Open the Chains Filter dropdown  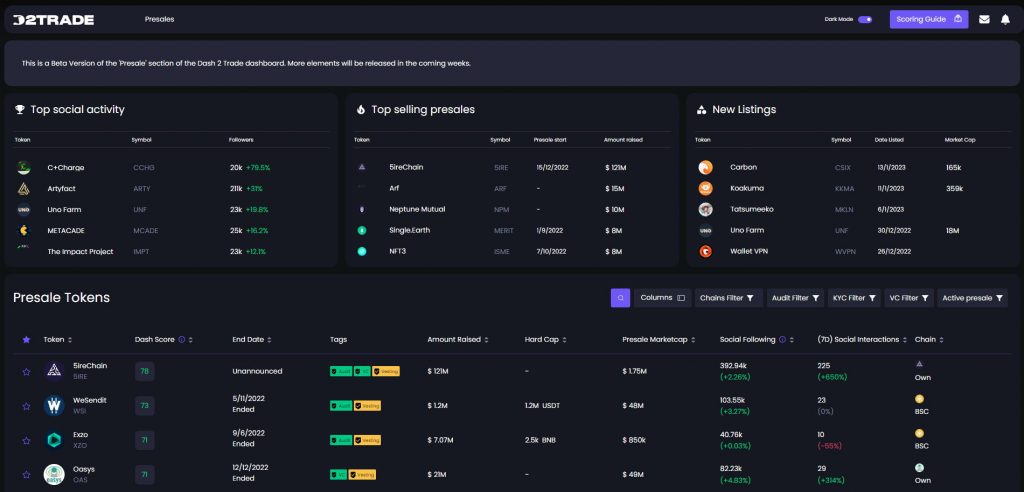728,298
